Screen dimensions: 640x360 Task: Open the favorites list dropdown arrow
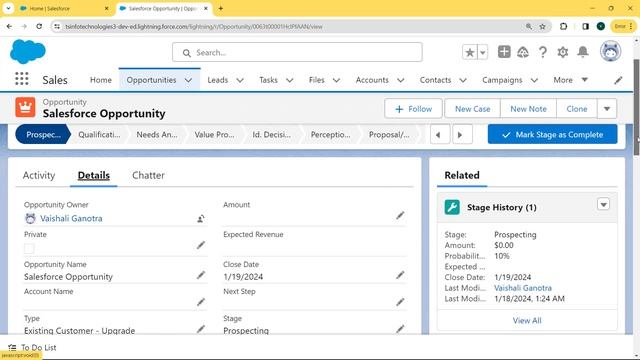(483, 52)
